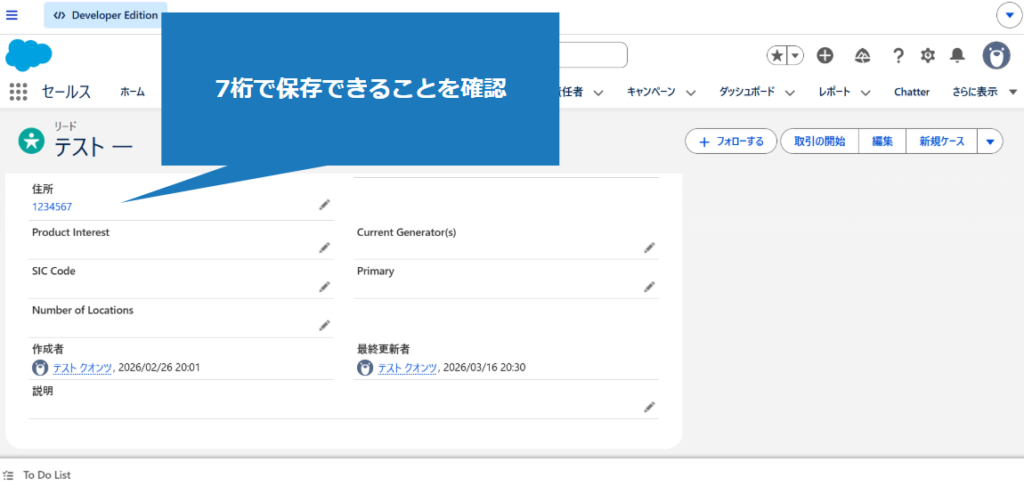
Task: Switch to the Chatter tab
Action: tap(911, 92)
